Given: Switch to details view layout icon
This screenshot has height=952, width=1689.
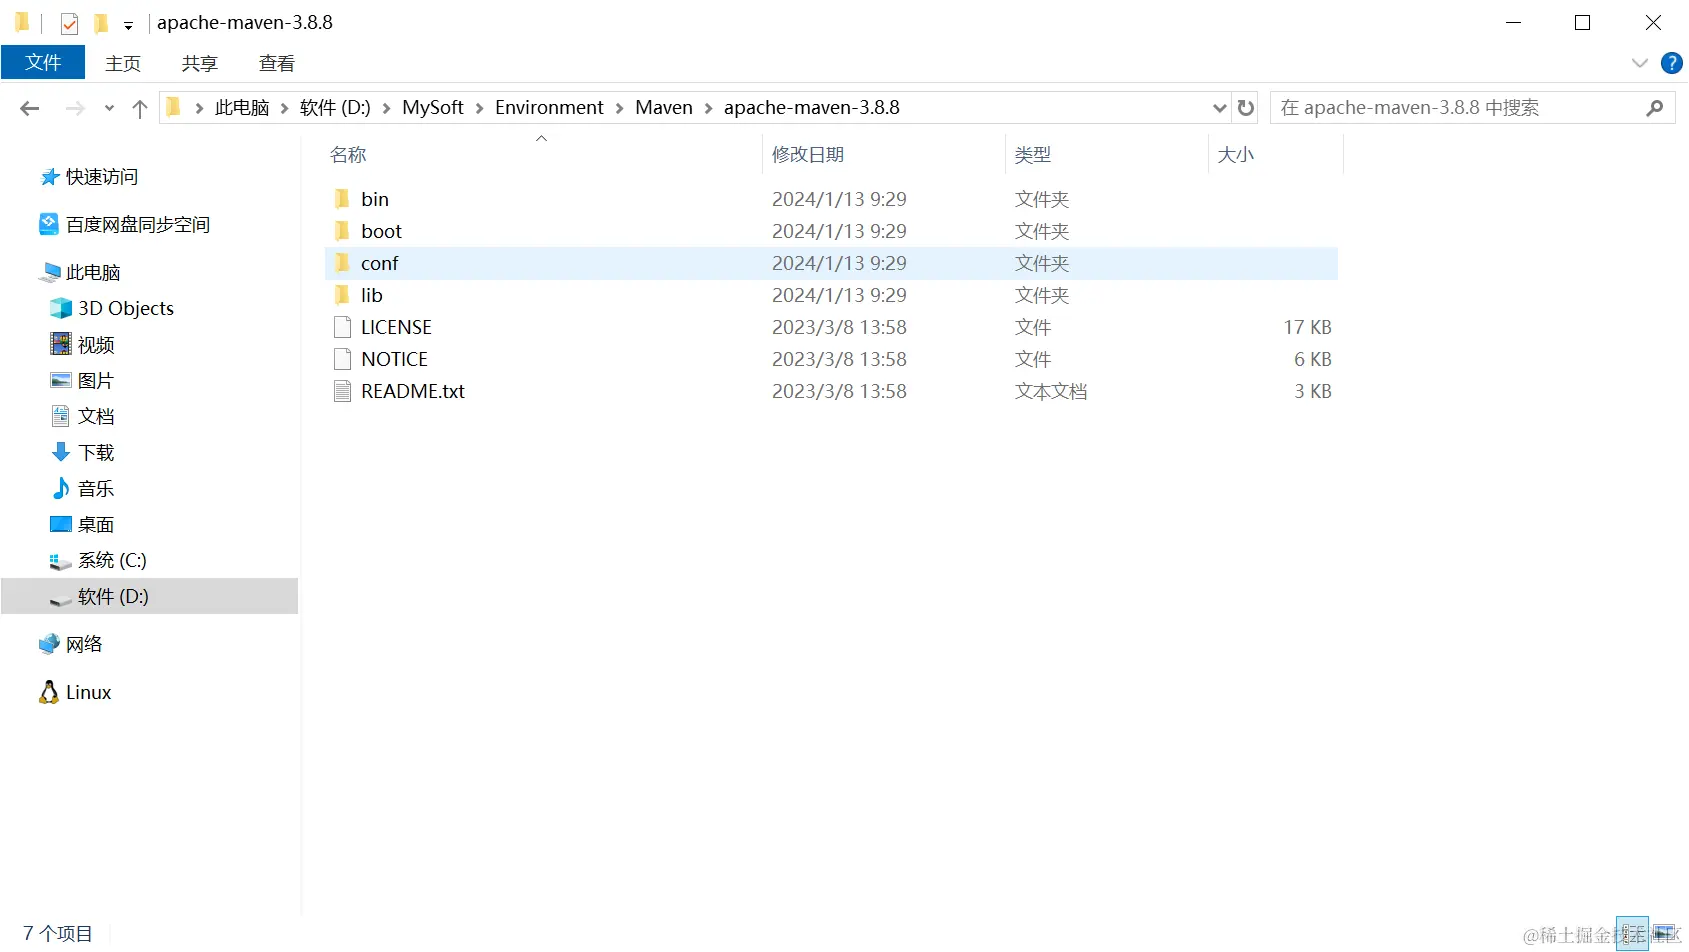Looking at the screenshot, I should [x=1632, y=934].
